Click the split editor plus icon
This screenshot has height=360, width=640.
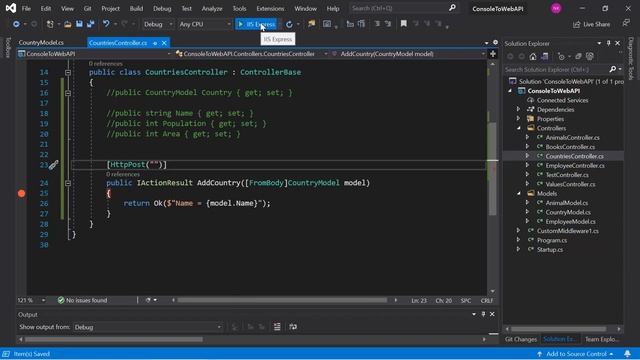pyautogui.click(x=493, y=54)
